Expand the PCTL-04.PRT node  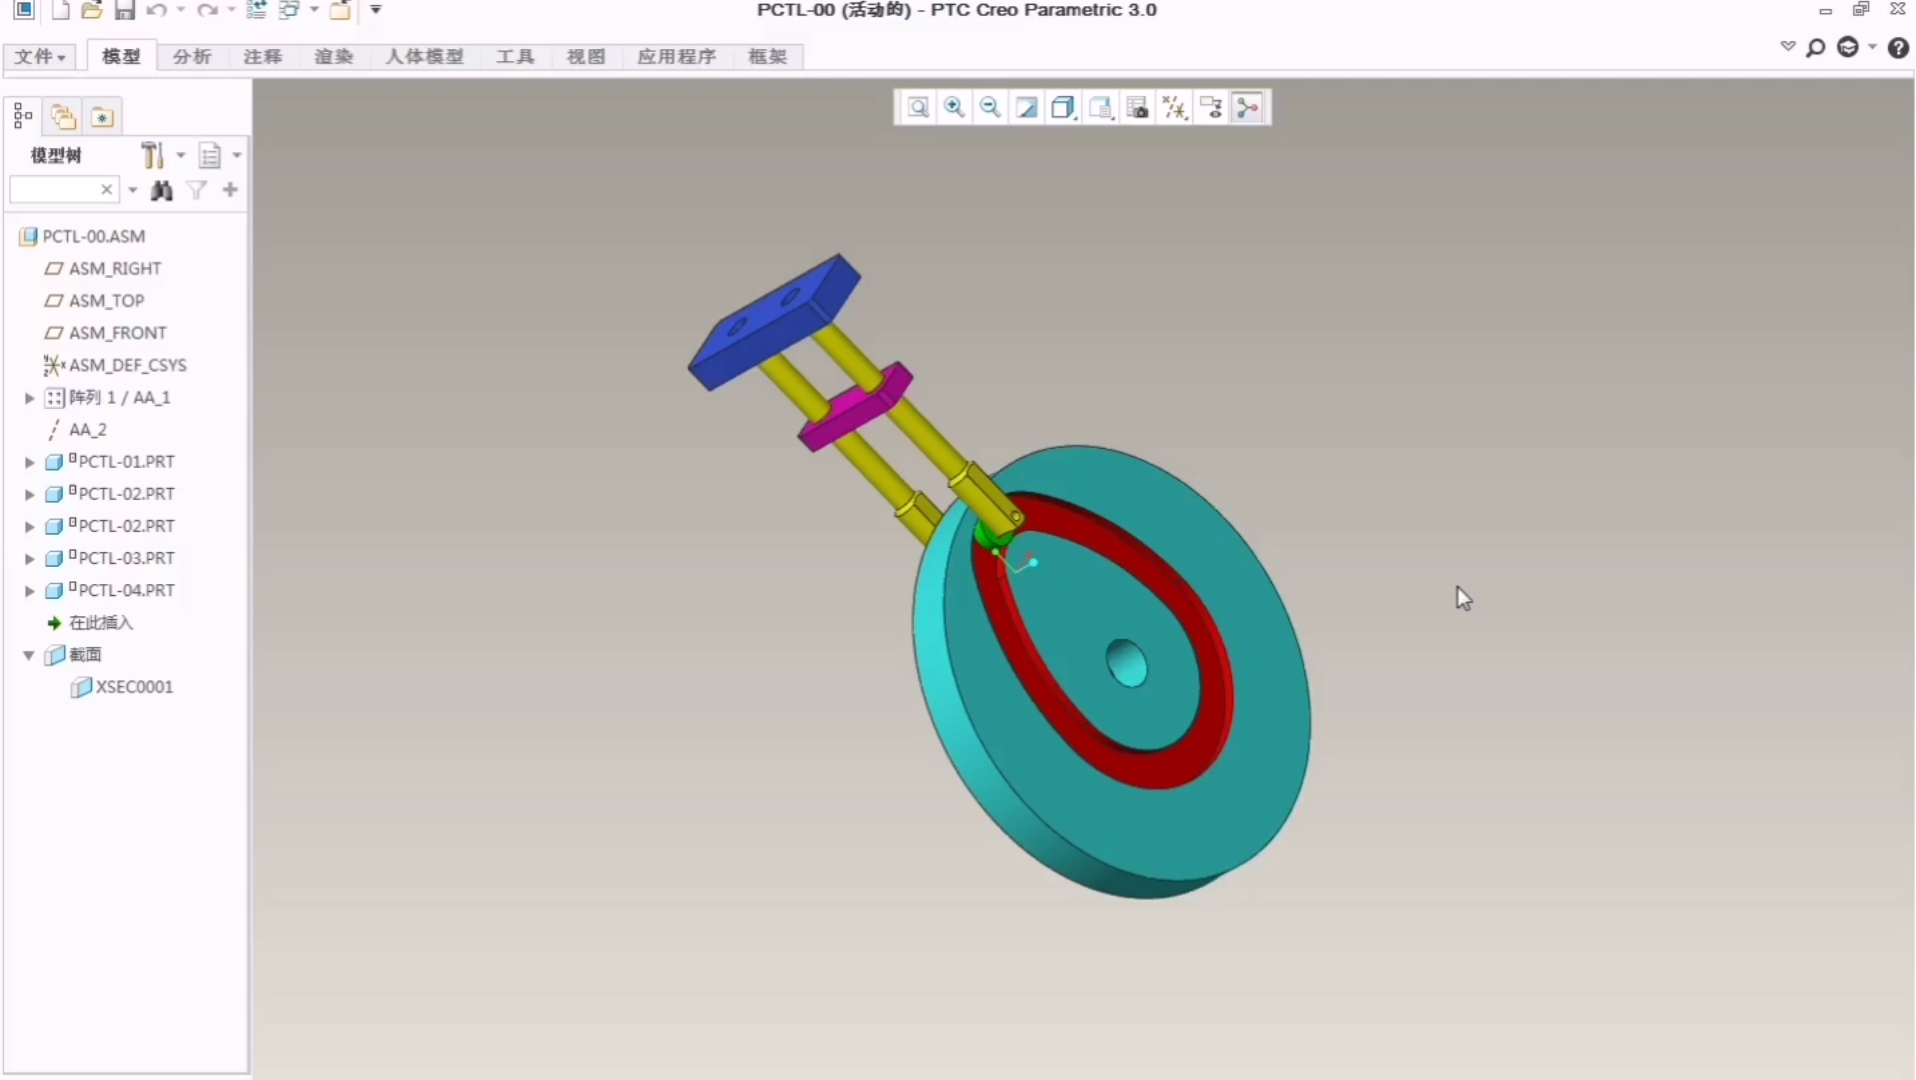pyautogui.click(x=30, y=591)
